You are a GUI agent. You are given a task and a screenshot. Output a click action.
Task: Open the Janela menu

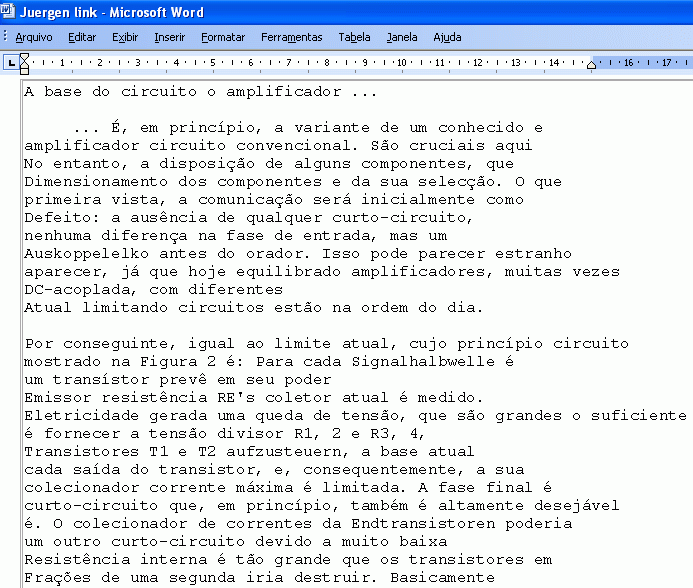[x=401, y=38]
